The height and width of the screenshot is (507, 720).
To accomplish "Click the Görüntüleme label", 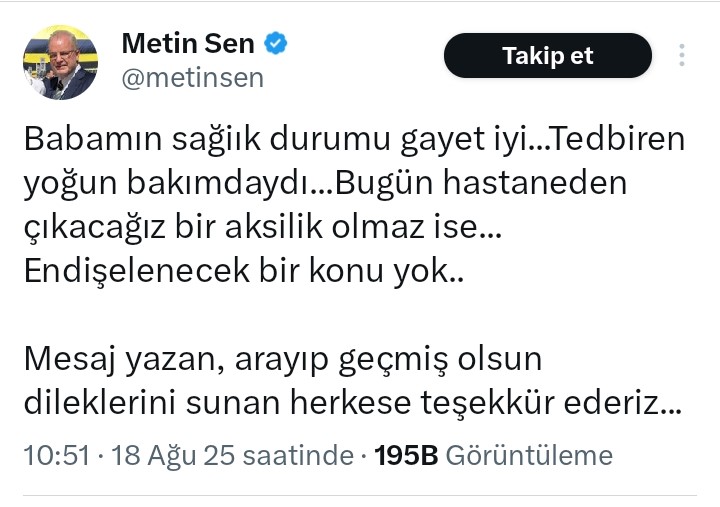I will pyautogui.click(x=528, y=457).
